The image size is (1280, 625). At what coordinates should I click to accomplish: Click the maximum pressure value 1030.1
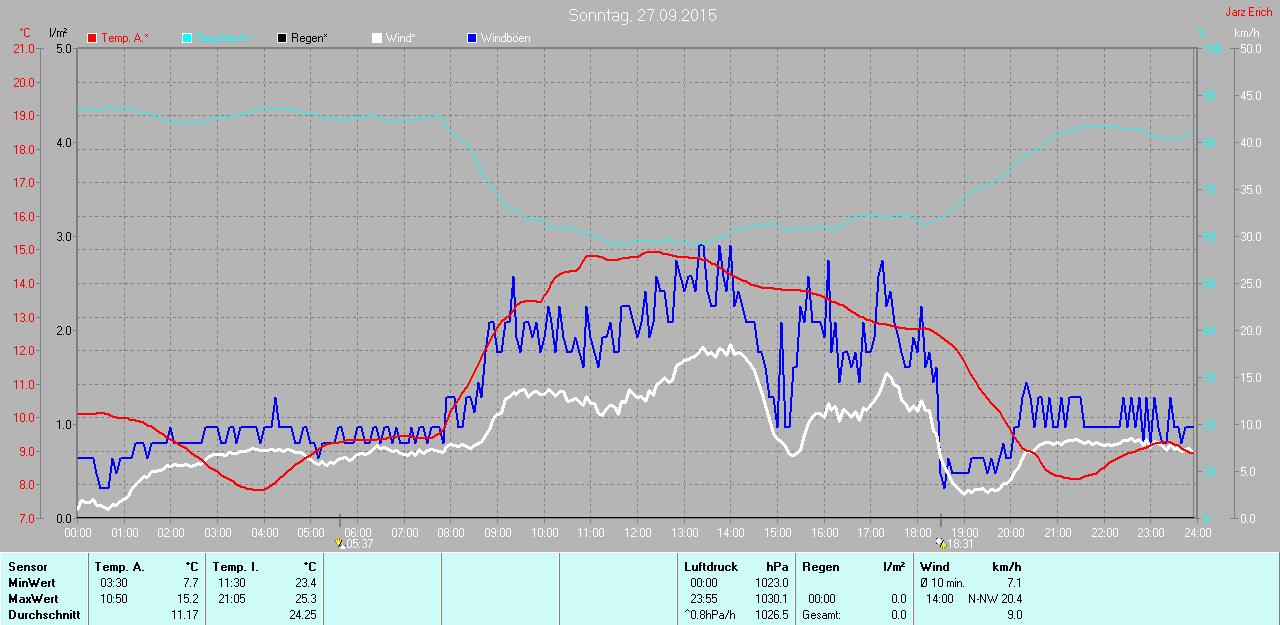[x=772, y=598]
